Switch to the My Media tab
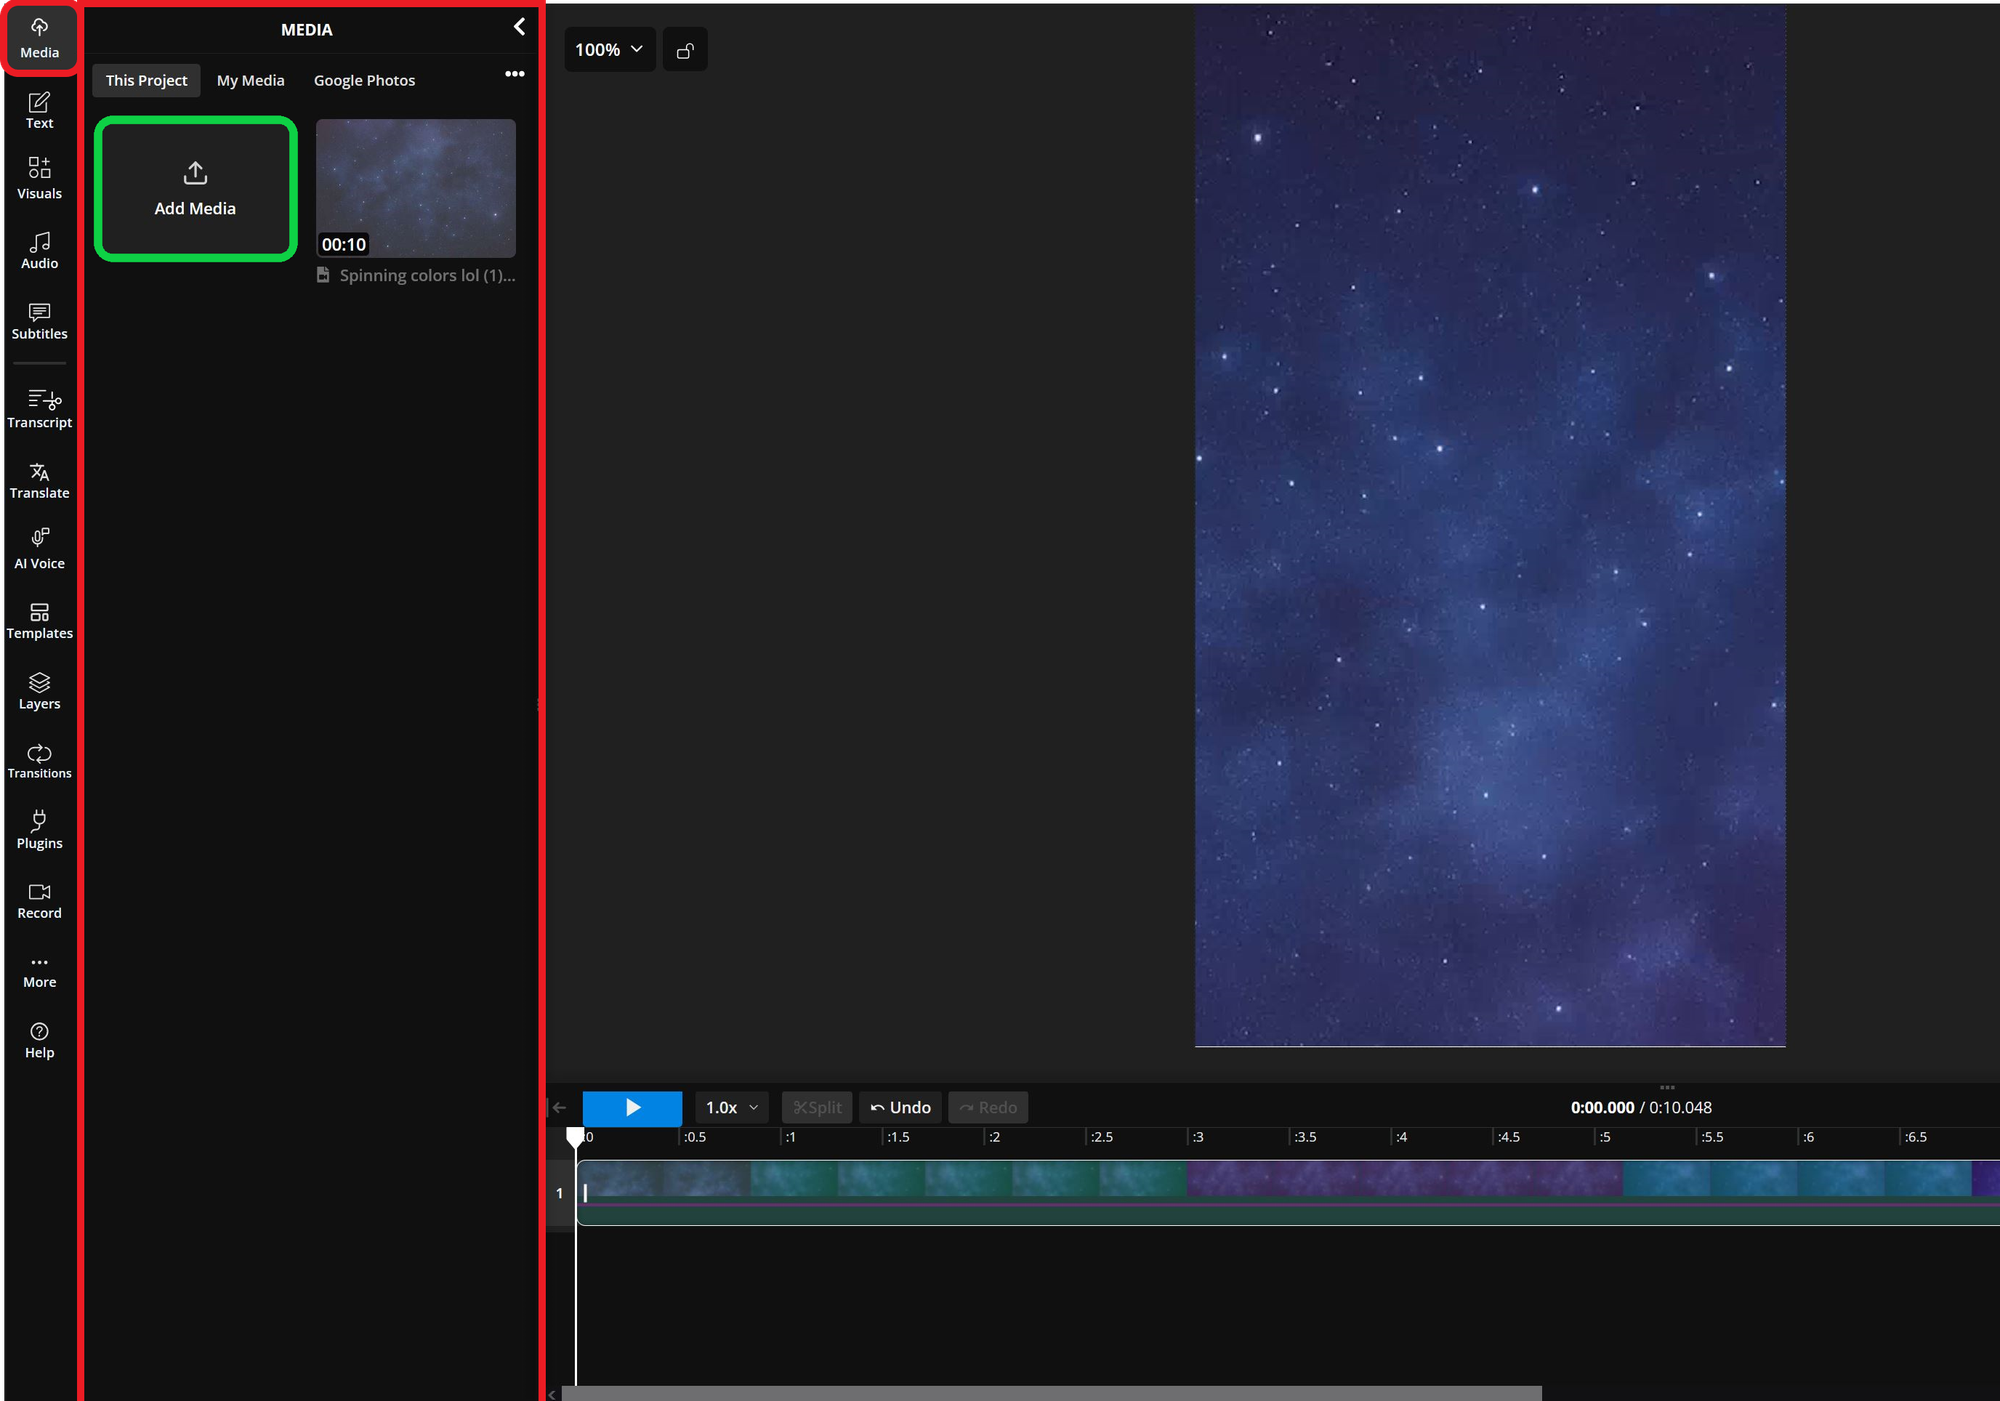 point(250,80)
